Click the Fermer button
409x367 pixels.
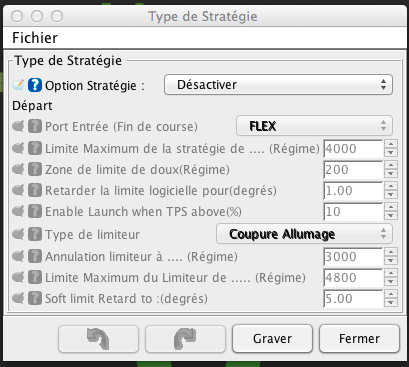(359, 339)
